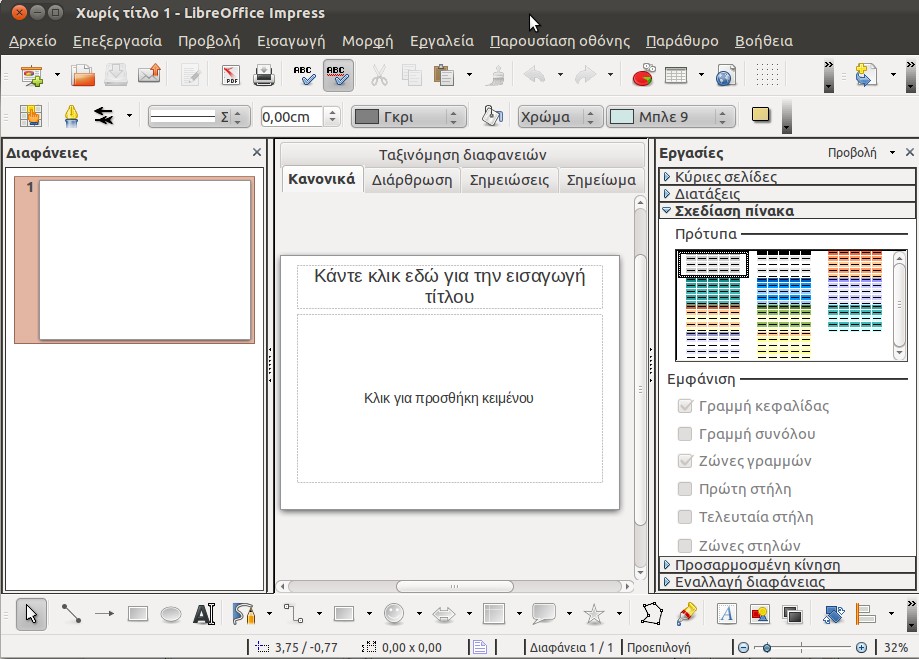Screen dimensions: 919x659
Task: Click the Export as PDF icon
Action: (230, 75)
